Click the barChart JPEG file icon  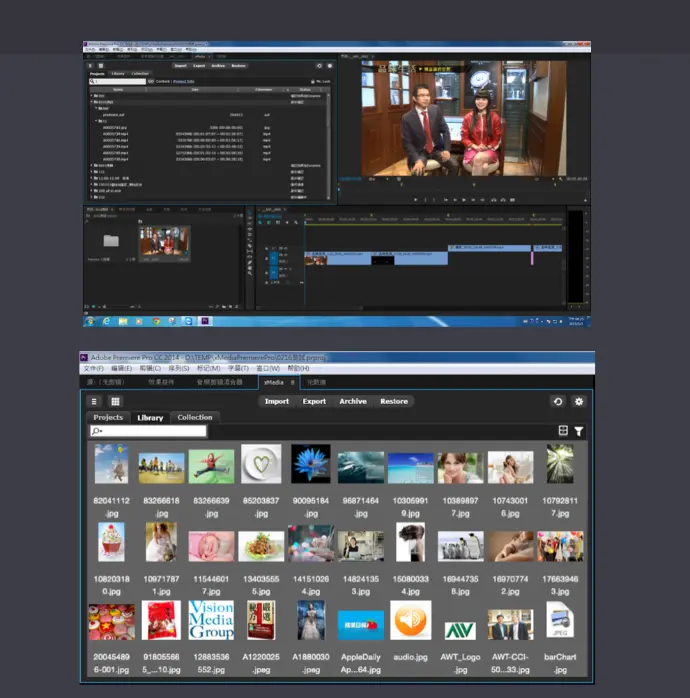coord(560,621)
